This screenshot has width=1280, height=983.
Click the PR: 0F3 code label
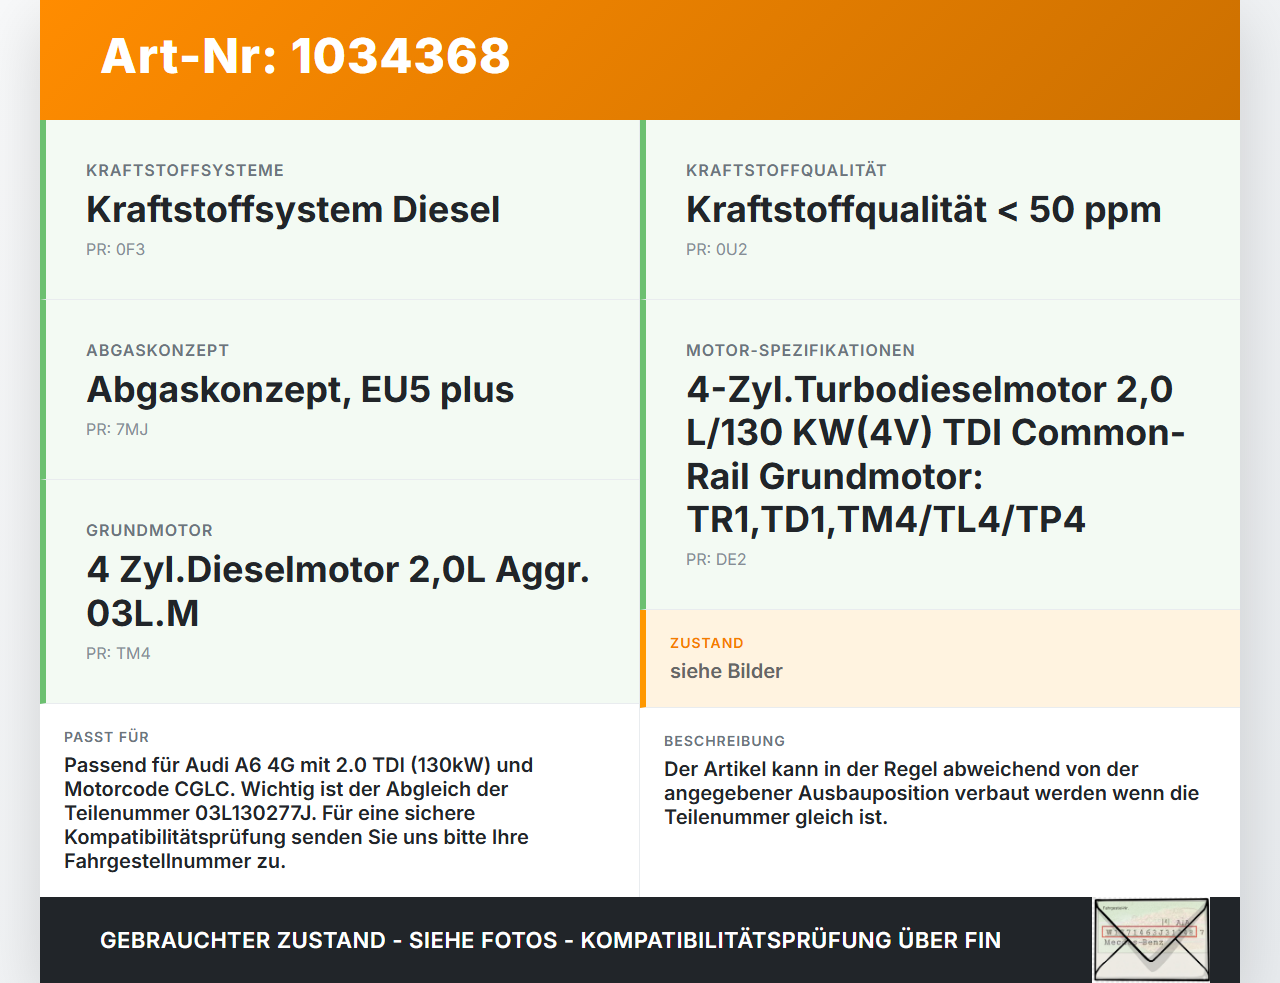[x=116, y=249]
